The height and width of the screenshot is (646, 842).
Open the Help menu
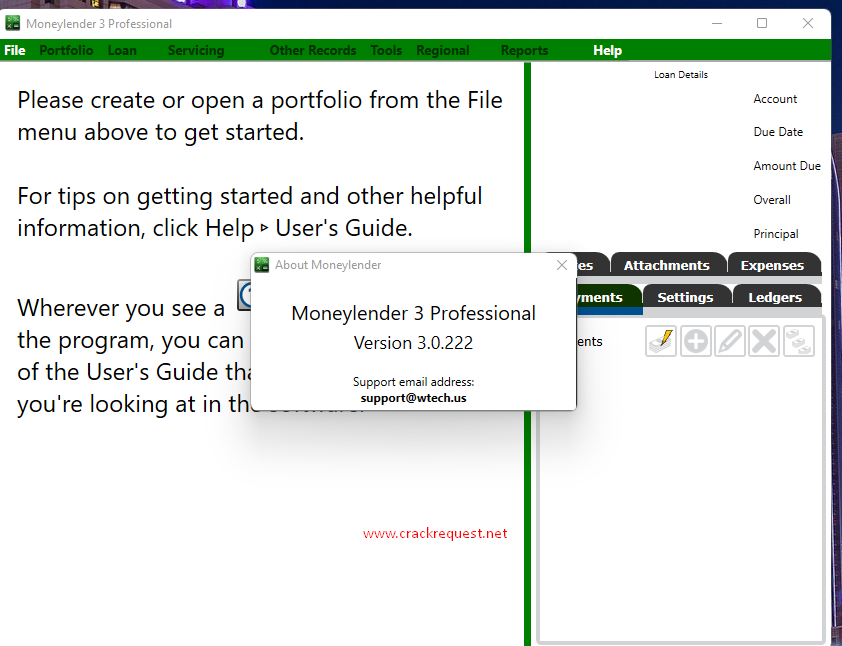point(607,50)
